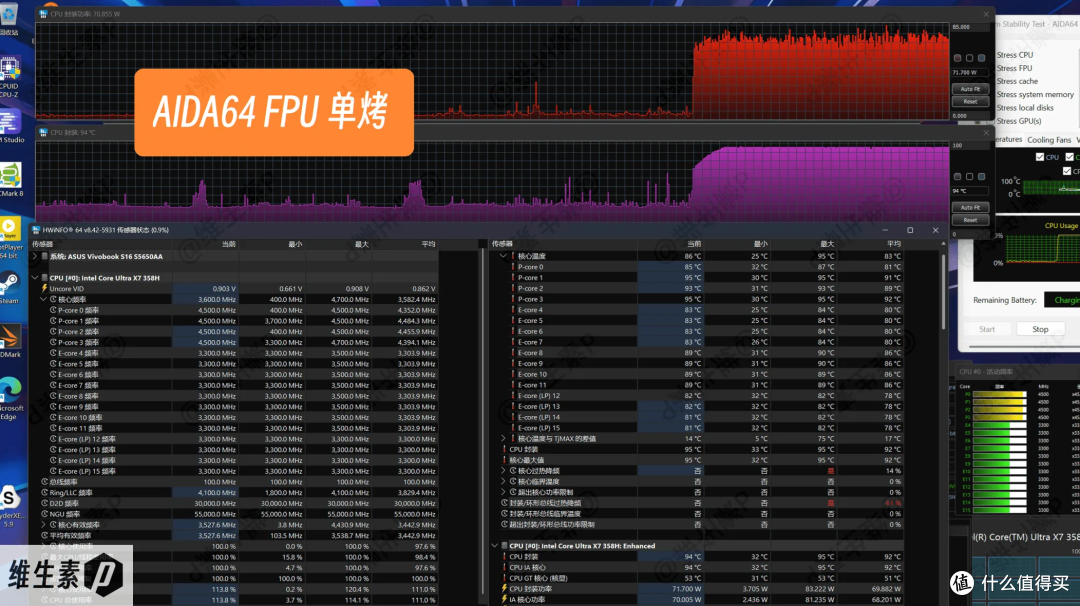Screen dimensions: 1080x606
Task: Open the Microsoft Edge desktop shortcut
Action: (10, 398)
